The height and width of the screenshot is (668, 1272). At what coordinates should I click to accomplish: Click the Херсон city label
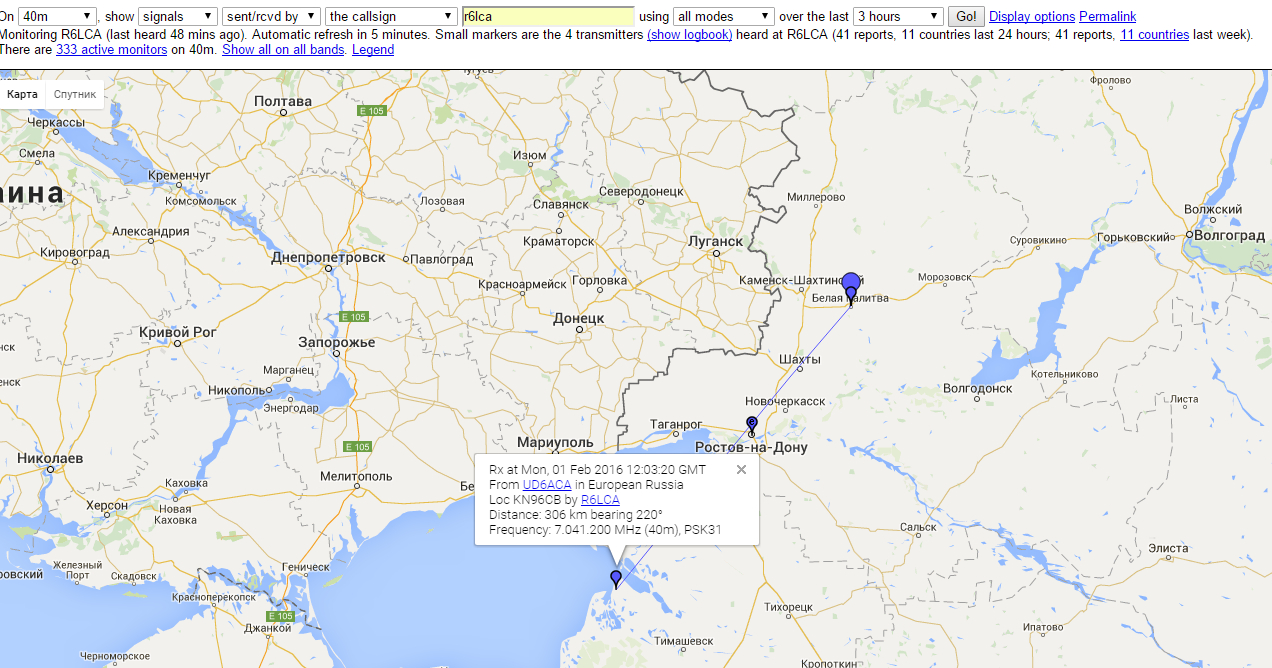point(107,506)
